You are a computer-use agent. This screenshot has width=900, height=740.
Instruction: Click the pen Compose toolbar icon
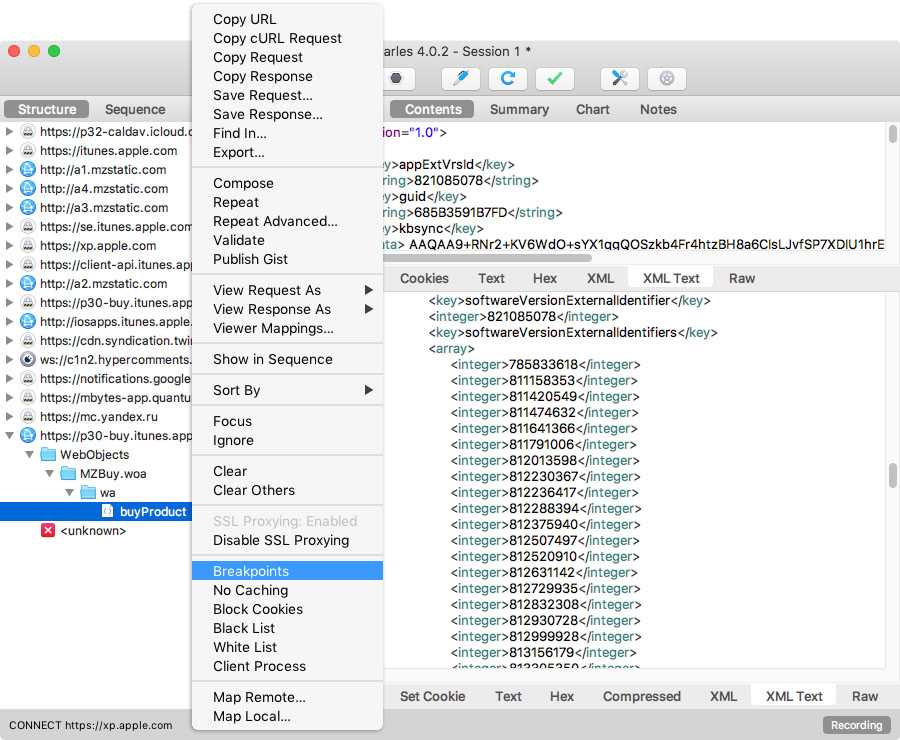point(461,78)
